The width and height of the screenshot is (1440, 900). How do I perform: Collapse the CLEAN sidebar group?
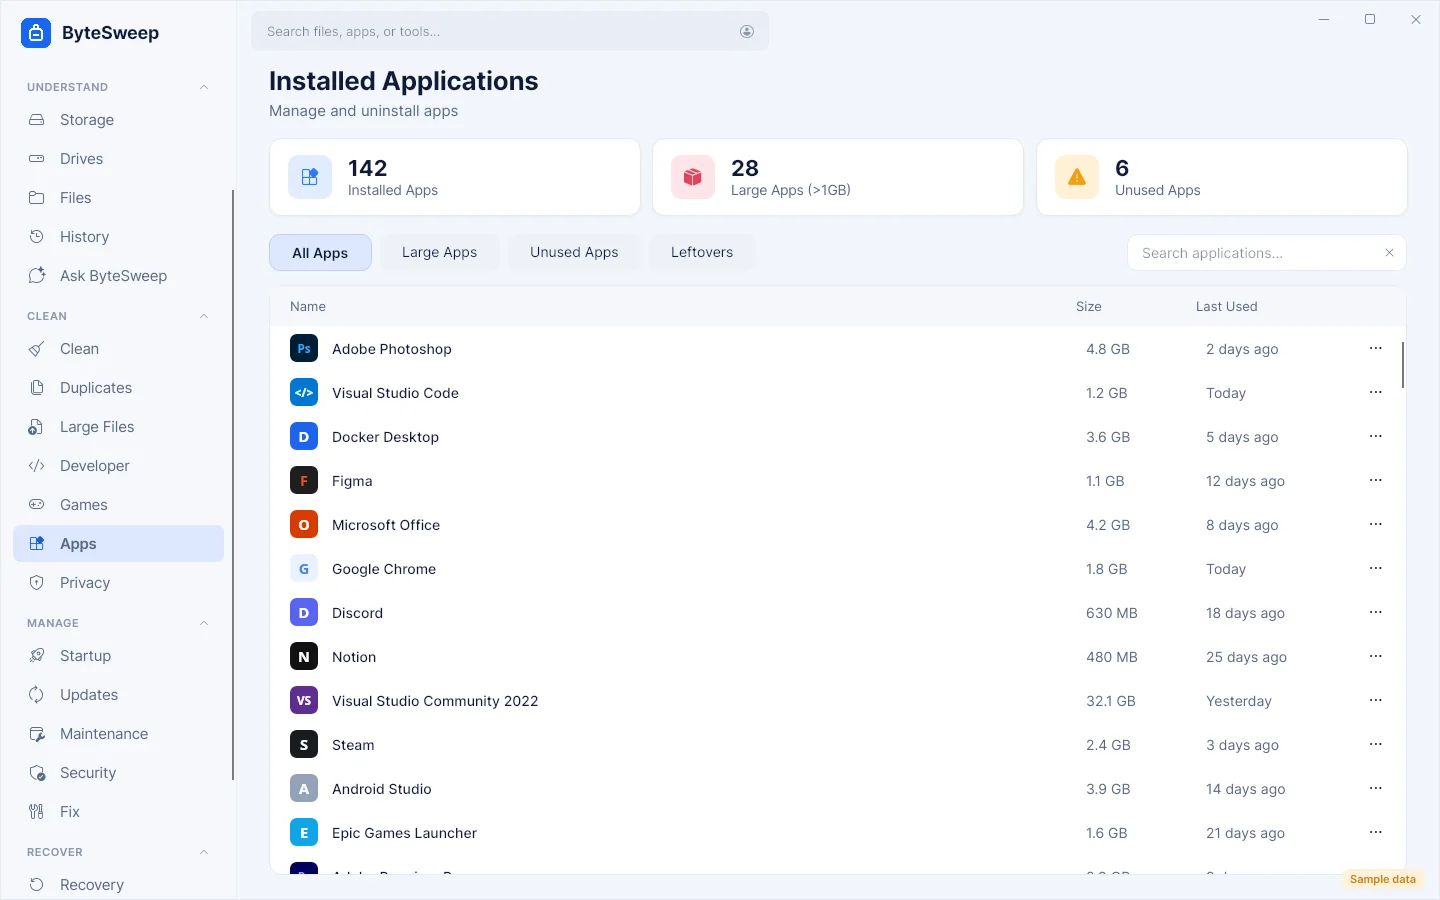pyautogui.click(x=204, y=316)
